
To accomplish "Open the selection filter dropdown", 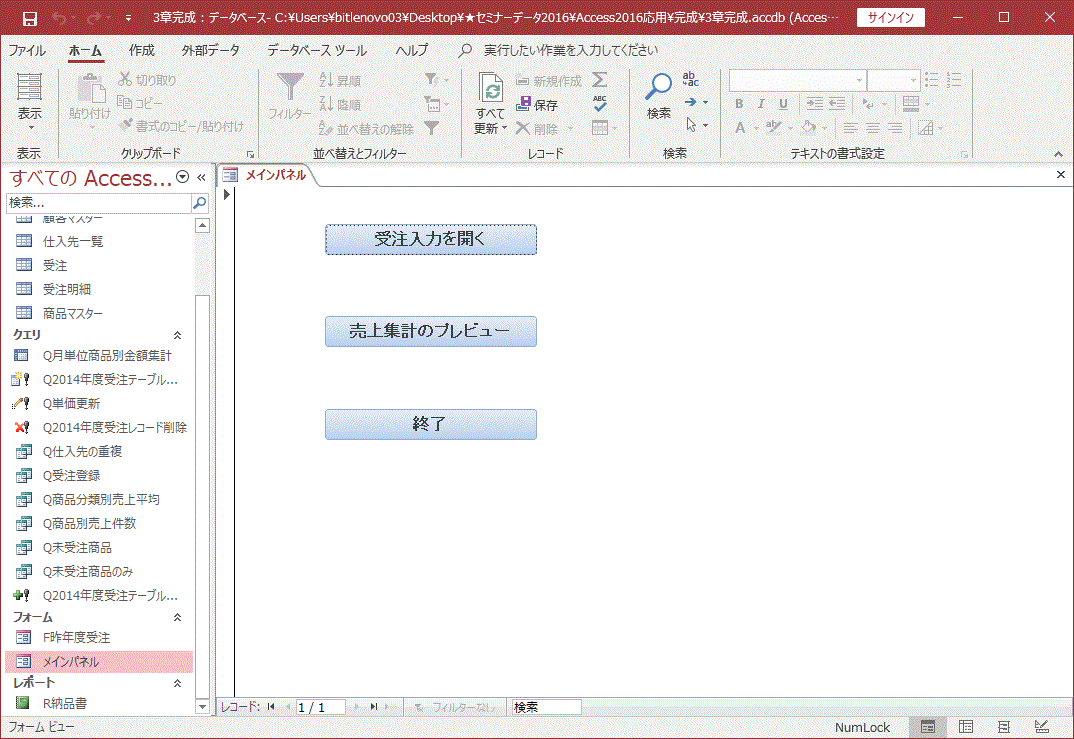I will (436, 79).
